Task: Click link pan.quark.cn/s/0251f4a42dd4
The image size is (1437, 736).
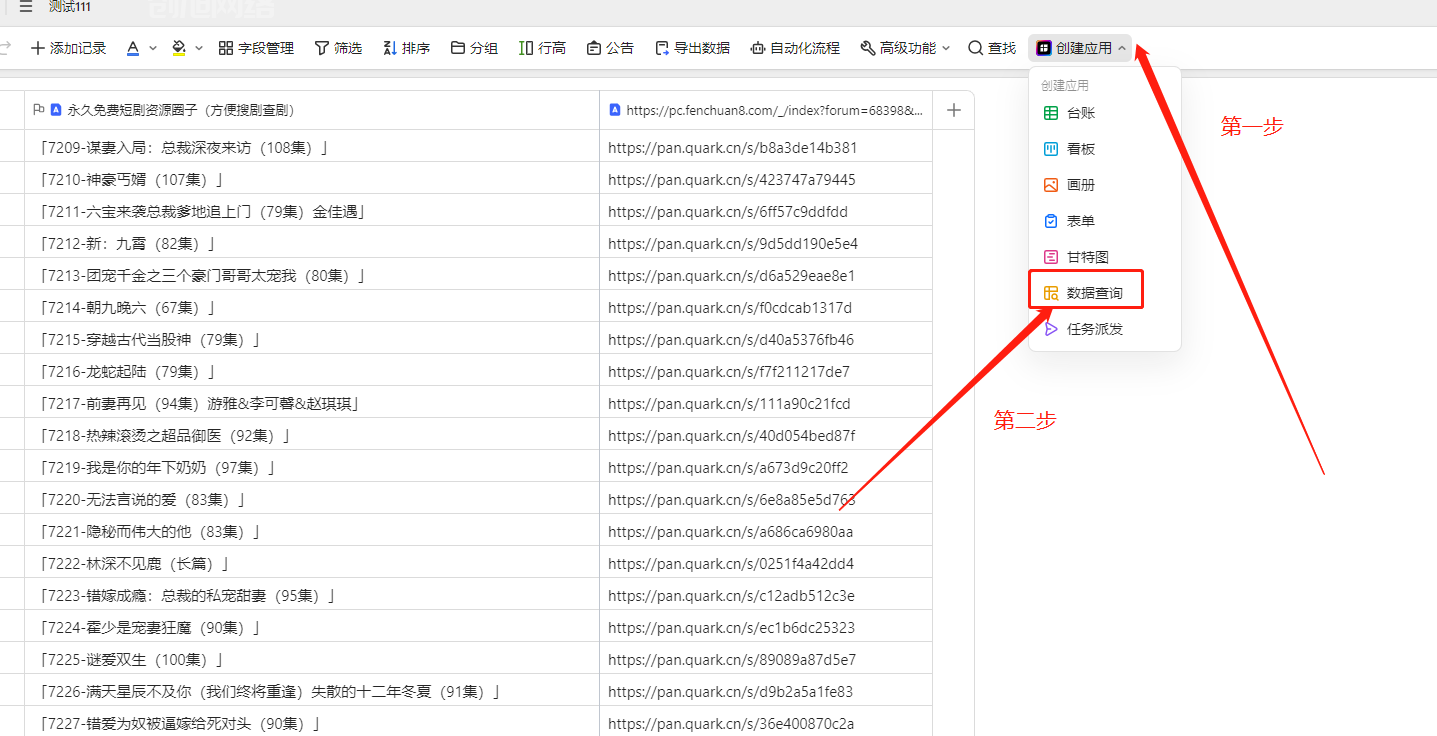Action: point(731,564)
